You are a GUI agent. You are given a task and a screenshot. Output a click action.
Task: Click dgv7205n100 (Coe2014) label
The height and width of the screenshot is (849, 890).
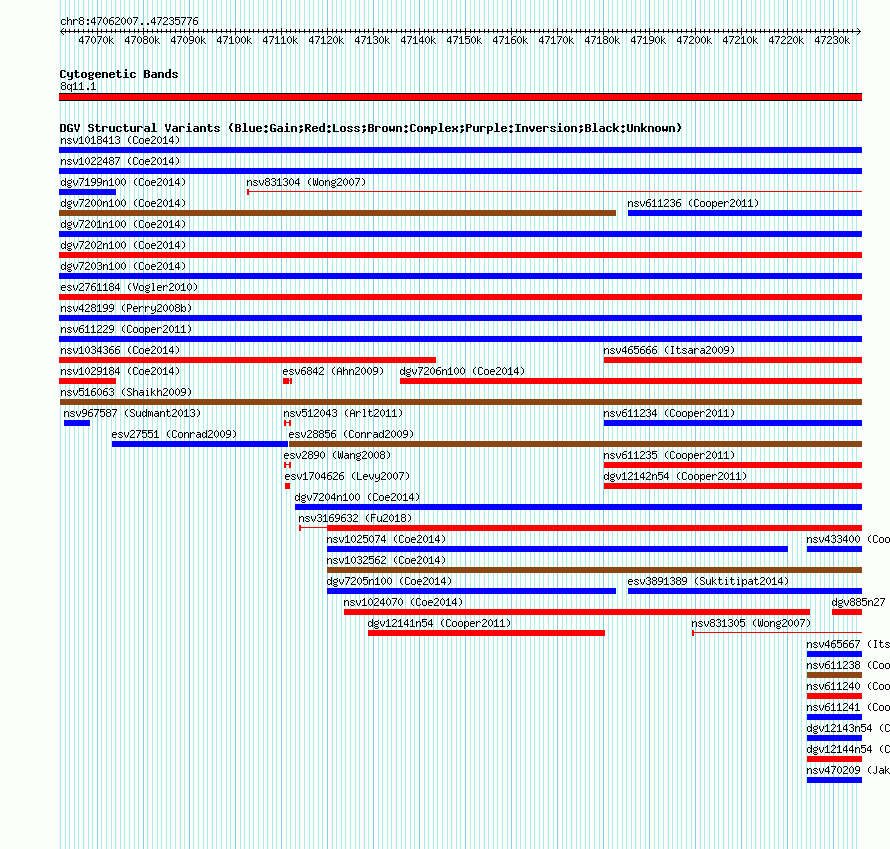(389, 581)
